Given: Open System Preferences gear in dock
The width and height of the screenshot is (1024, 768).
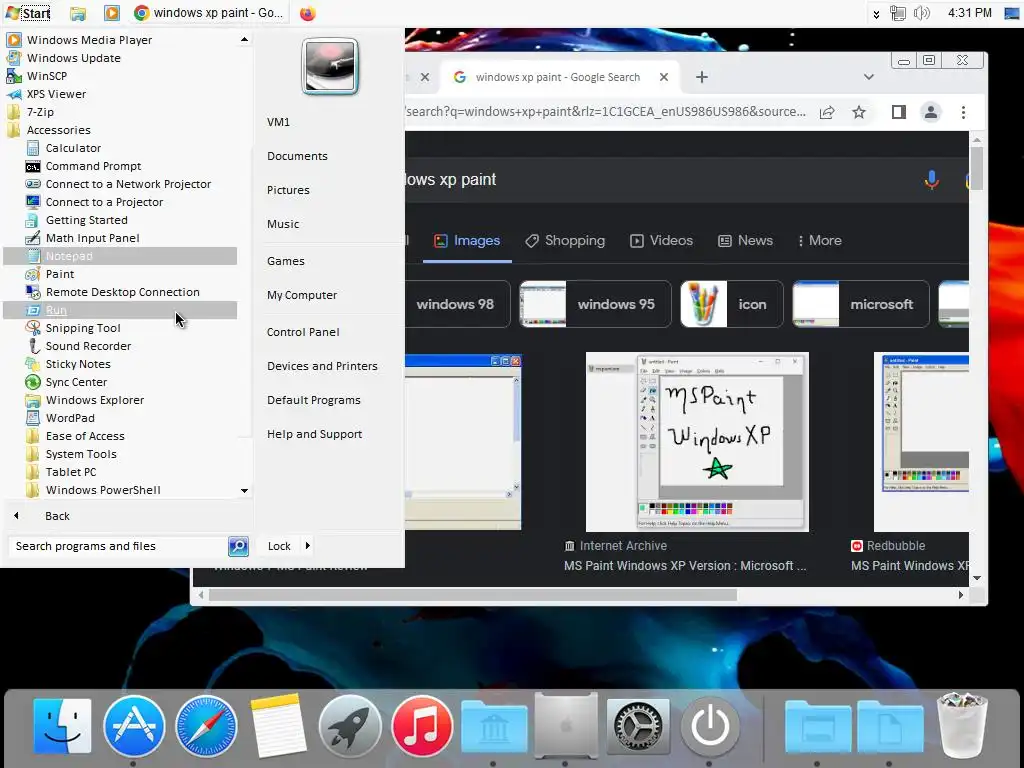Looking at the screenshot, I should coord(638,726).
